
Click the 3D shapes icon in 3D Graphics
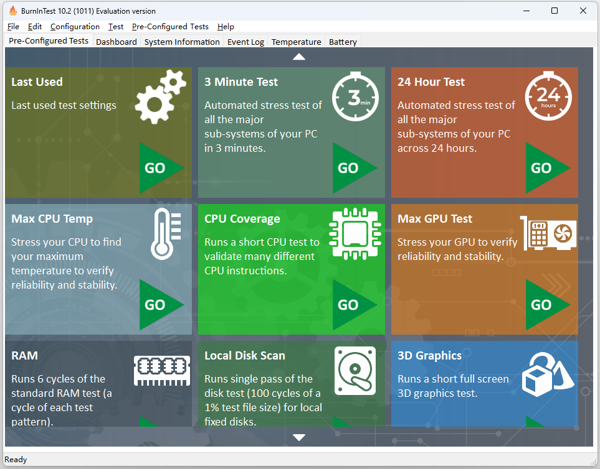click(548, 375)
